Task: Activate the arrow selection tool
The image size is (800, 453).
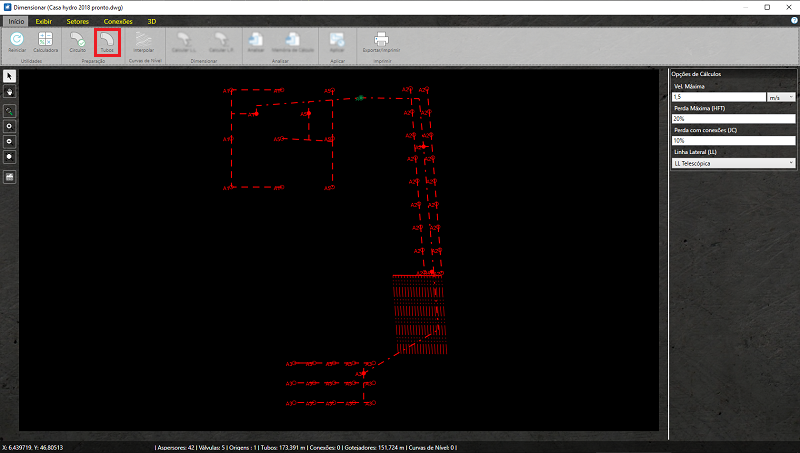Action: [x=10, y=76]
